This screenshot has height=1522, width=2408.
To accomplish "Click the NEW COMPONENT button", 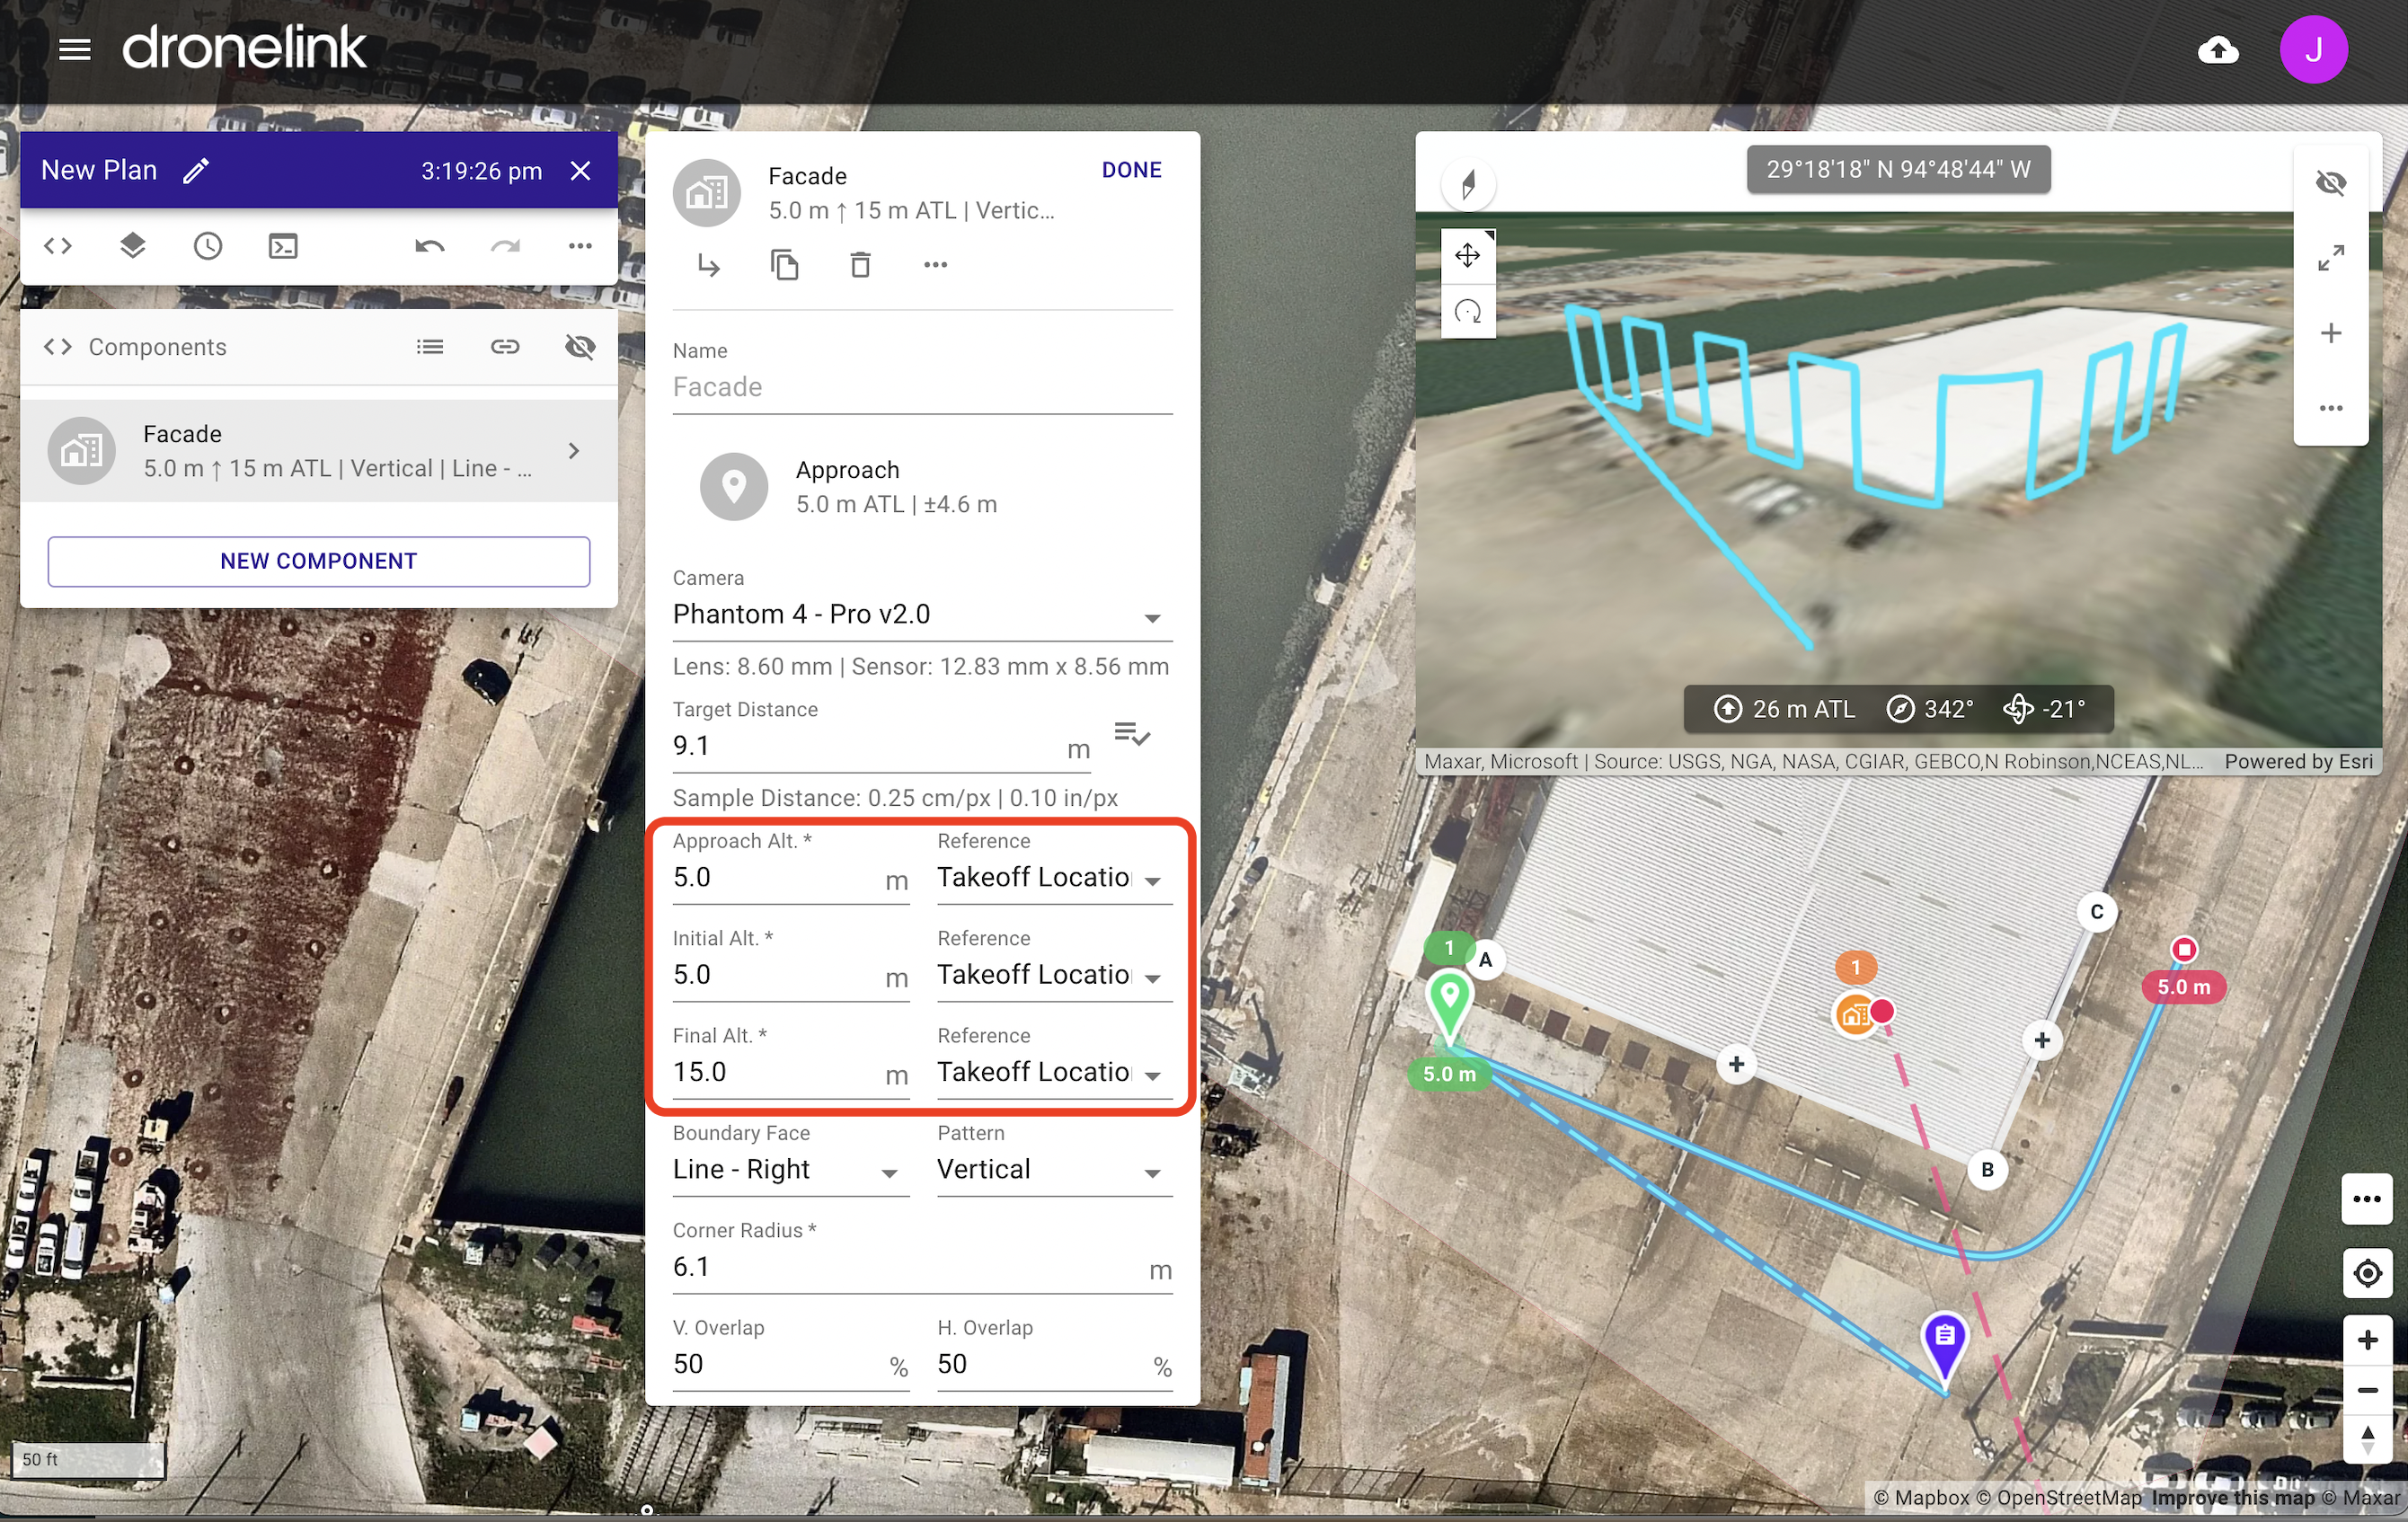I will [319, 561].
